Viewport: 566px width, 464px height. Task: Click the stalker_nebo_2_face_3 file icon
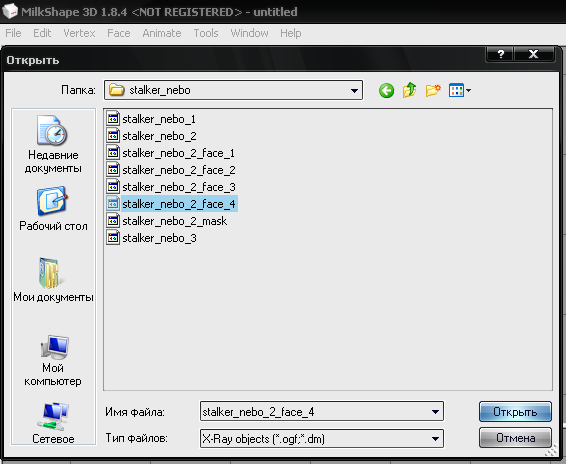coord(113,186)
